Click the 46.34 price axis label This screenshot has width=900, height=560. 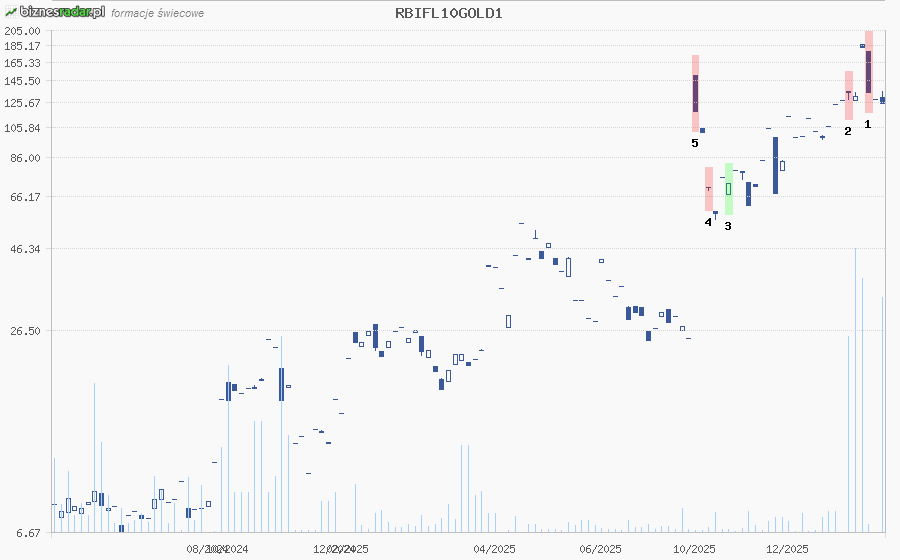(x=25, y=249)
